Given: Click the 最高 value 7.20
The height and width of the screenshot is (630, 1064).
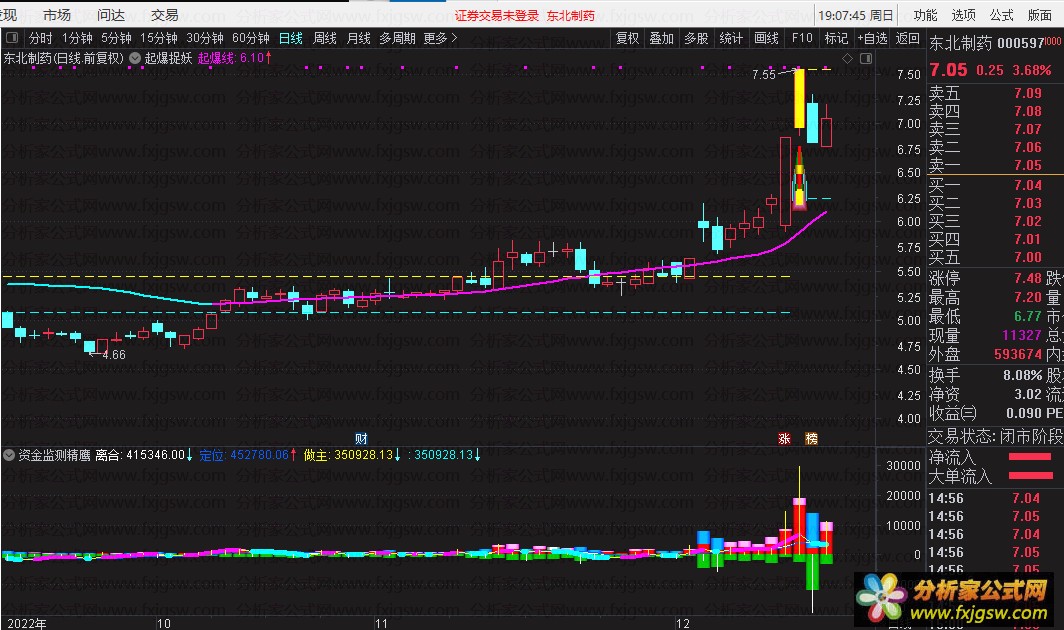Looking at the screenshot, I should pos(1027,297).
